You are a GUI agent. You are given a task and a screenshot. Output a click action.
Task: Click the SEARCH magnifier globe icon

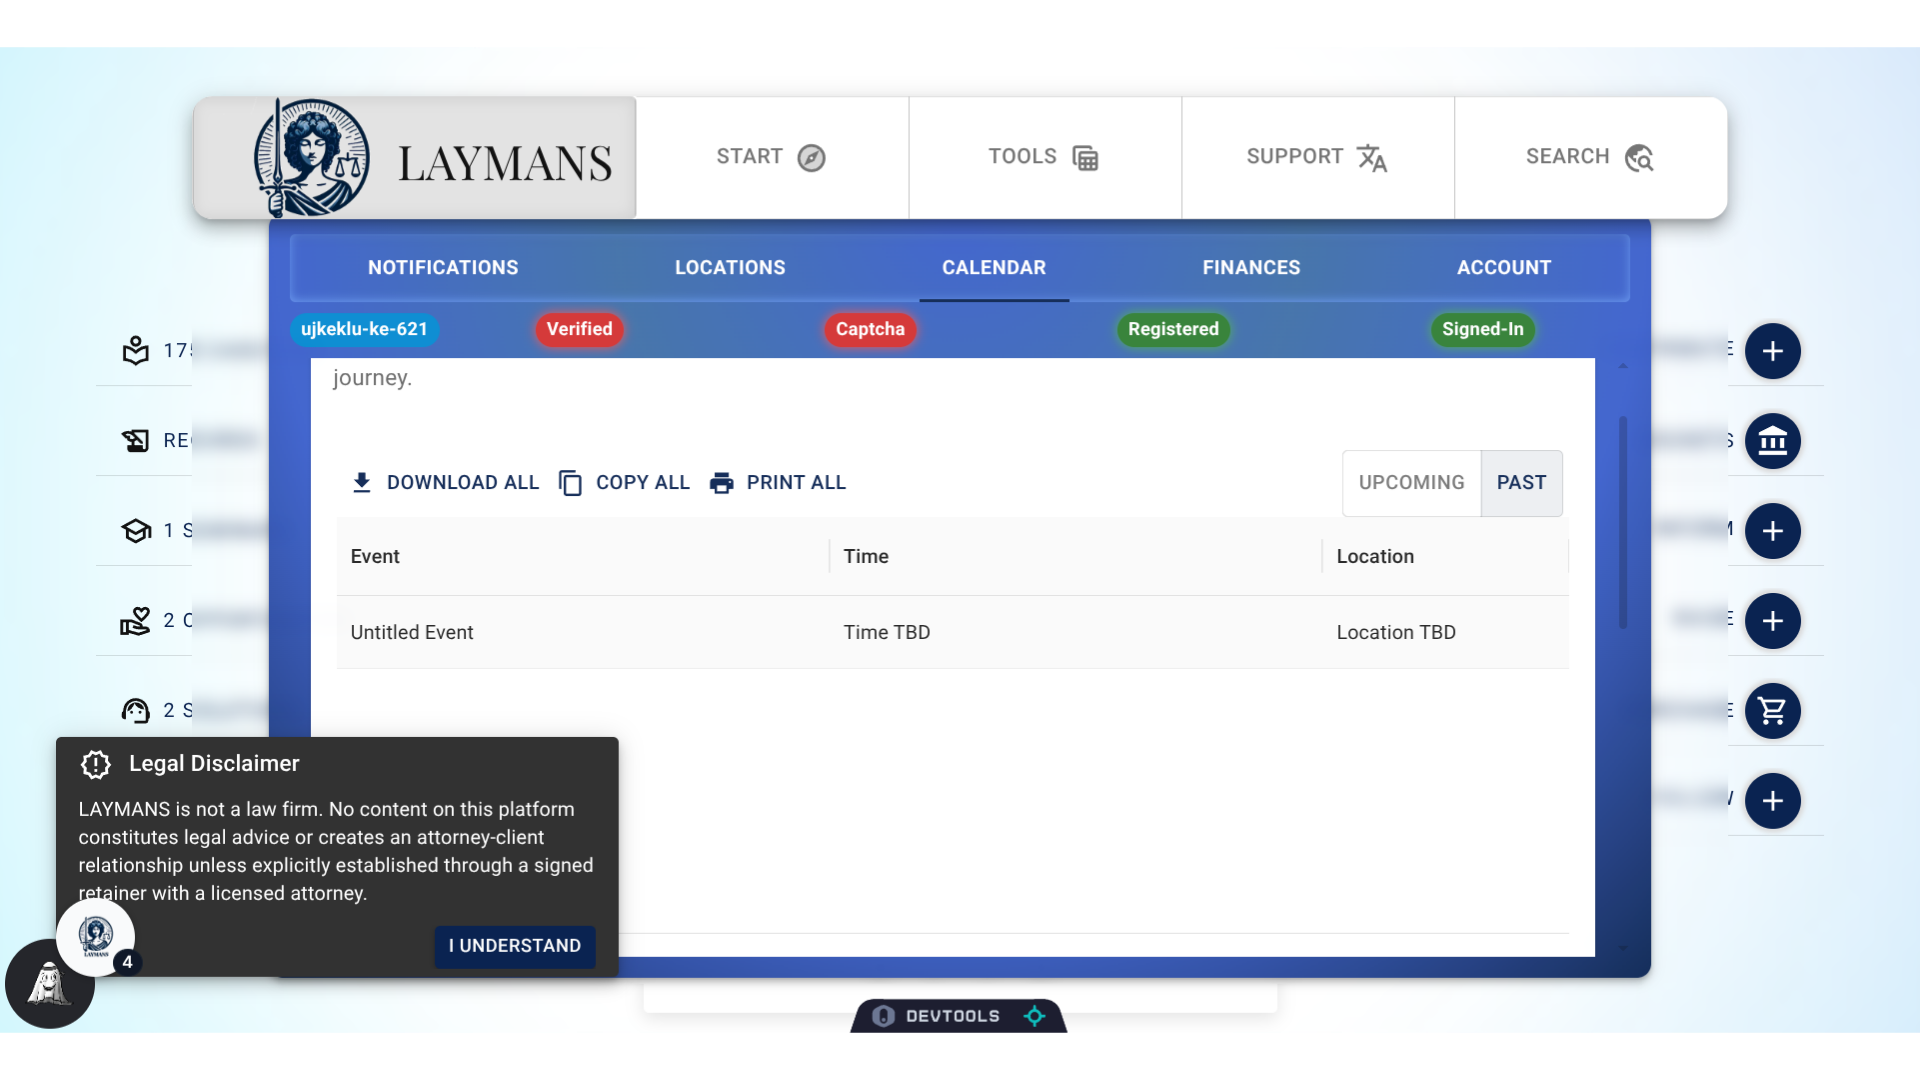(1639, 158)
